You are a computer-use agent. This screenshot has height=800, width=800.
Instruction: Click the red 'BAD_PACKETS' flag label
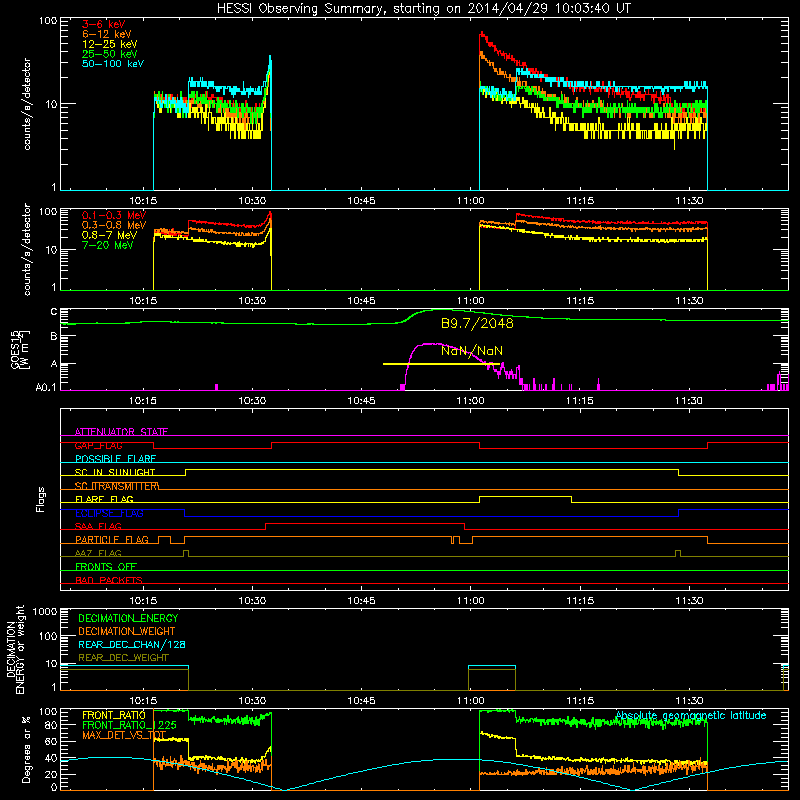coord(109,580)
